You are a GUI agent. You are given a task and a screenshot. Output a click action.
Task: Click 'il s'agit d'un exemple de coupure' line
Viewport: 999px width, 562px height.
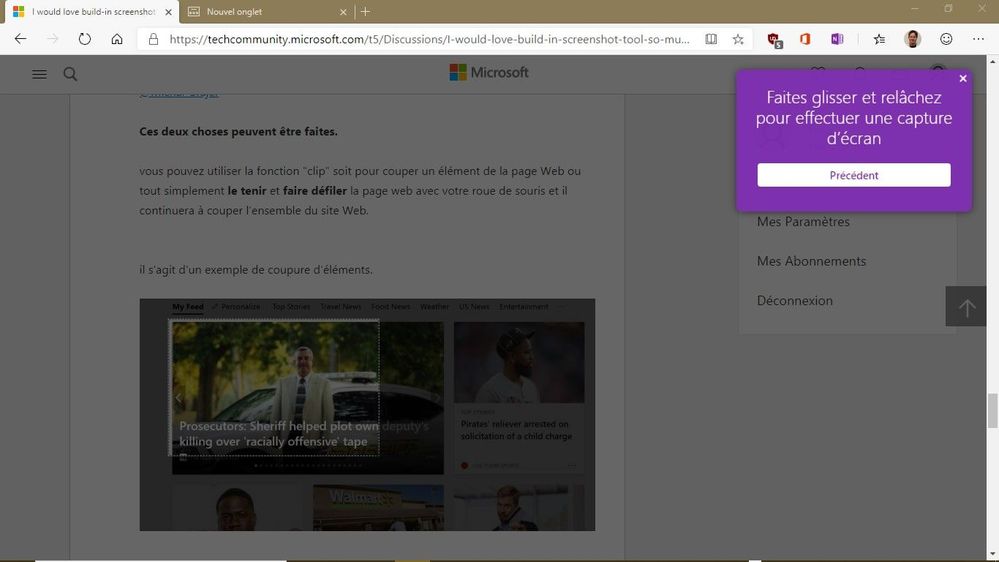(x=255, y=270)
